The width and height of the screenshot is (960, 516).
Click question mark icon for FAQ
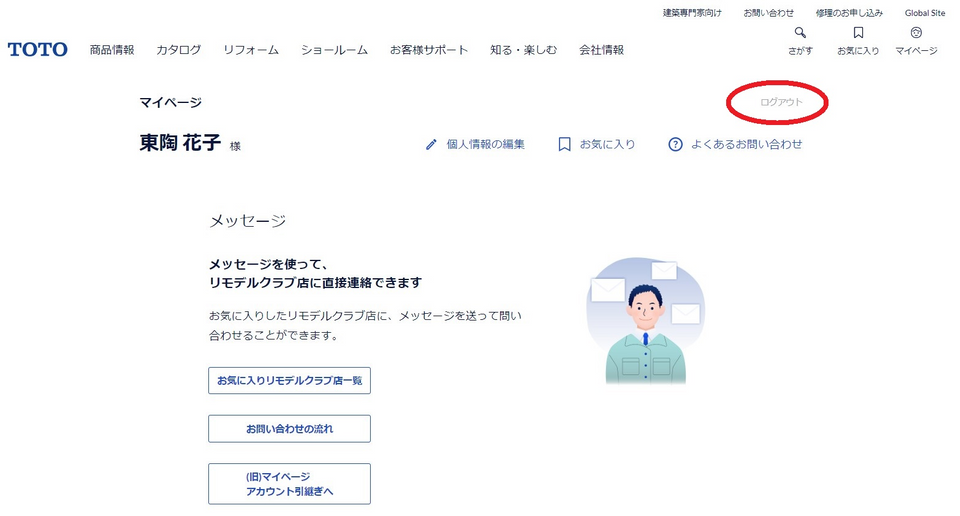[x=675, y=144]
